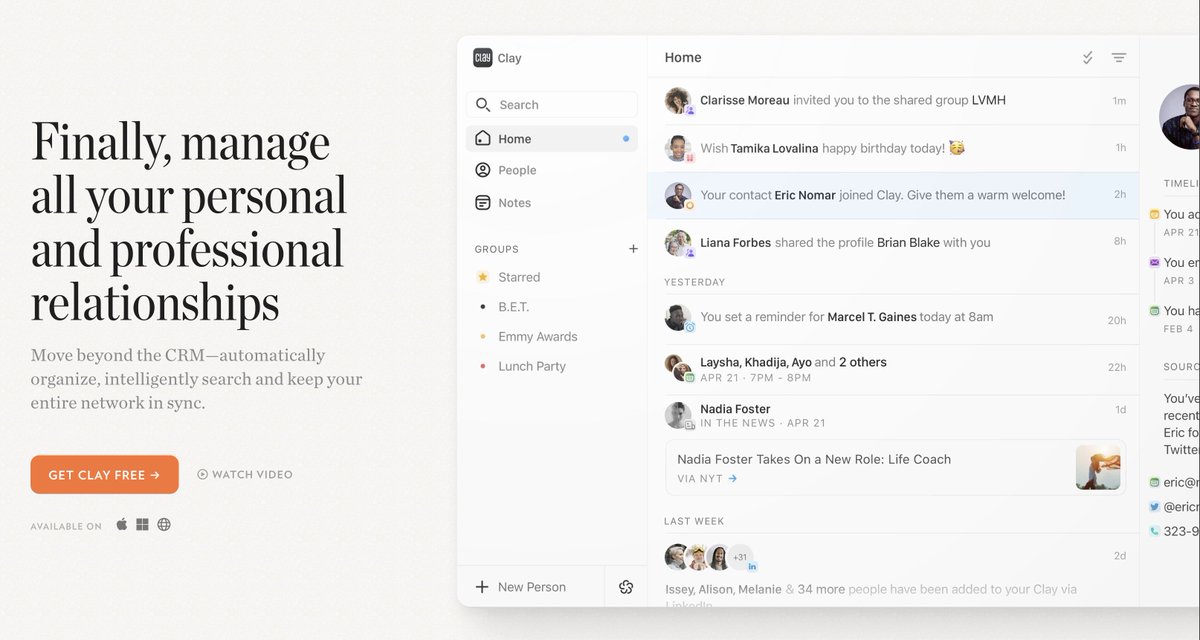The width and height of the screenshot is (1200, 640).
Task: Open the Notes section in sidebar
Action: [552, 202]
